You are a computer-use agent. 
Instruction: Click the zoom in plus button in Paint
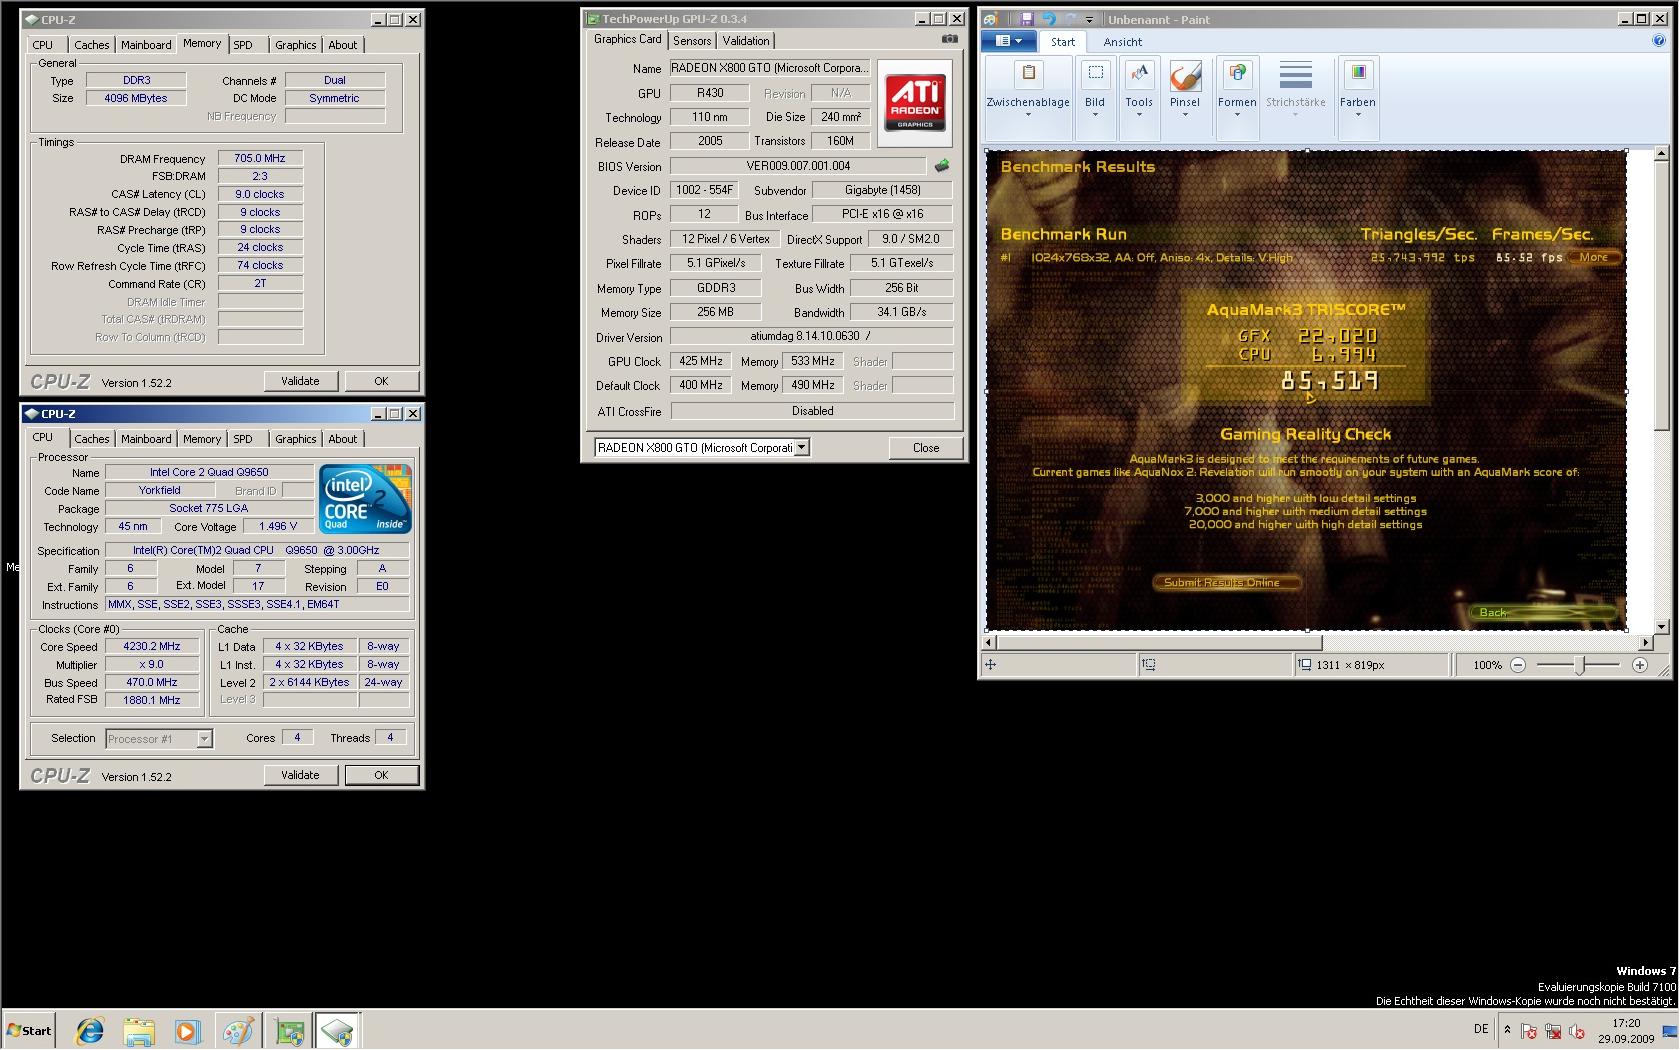point(1640,665)
